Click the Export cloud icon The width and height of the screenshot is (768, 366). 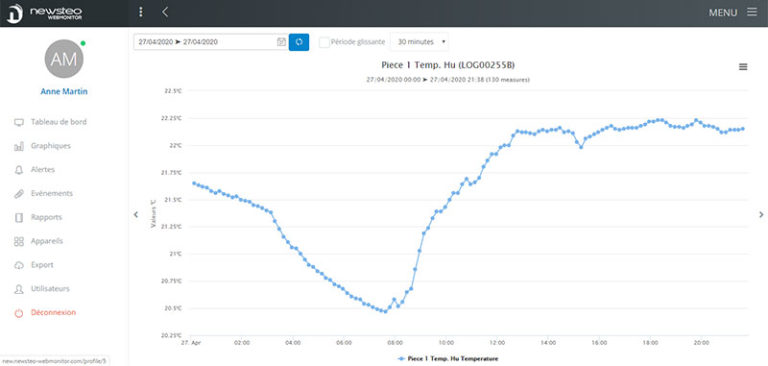point(19,266)
